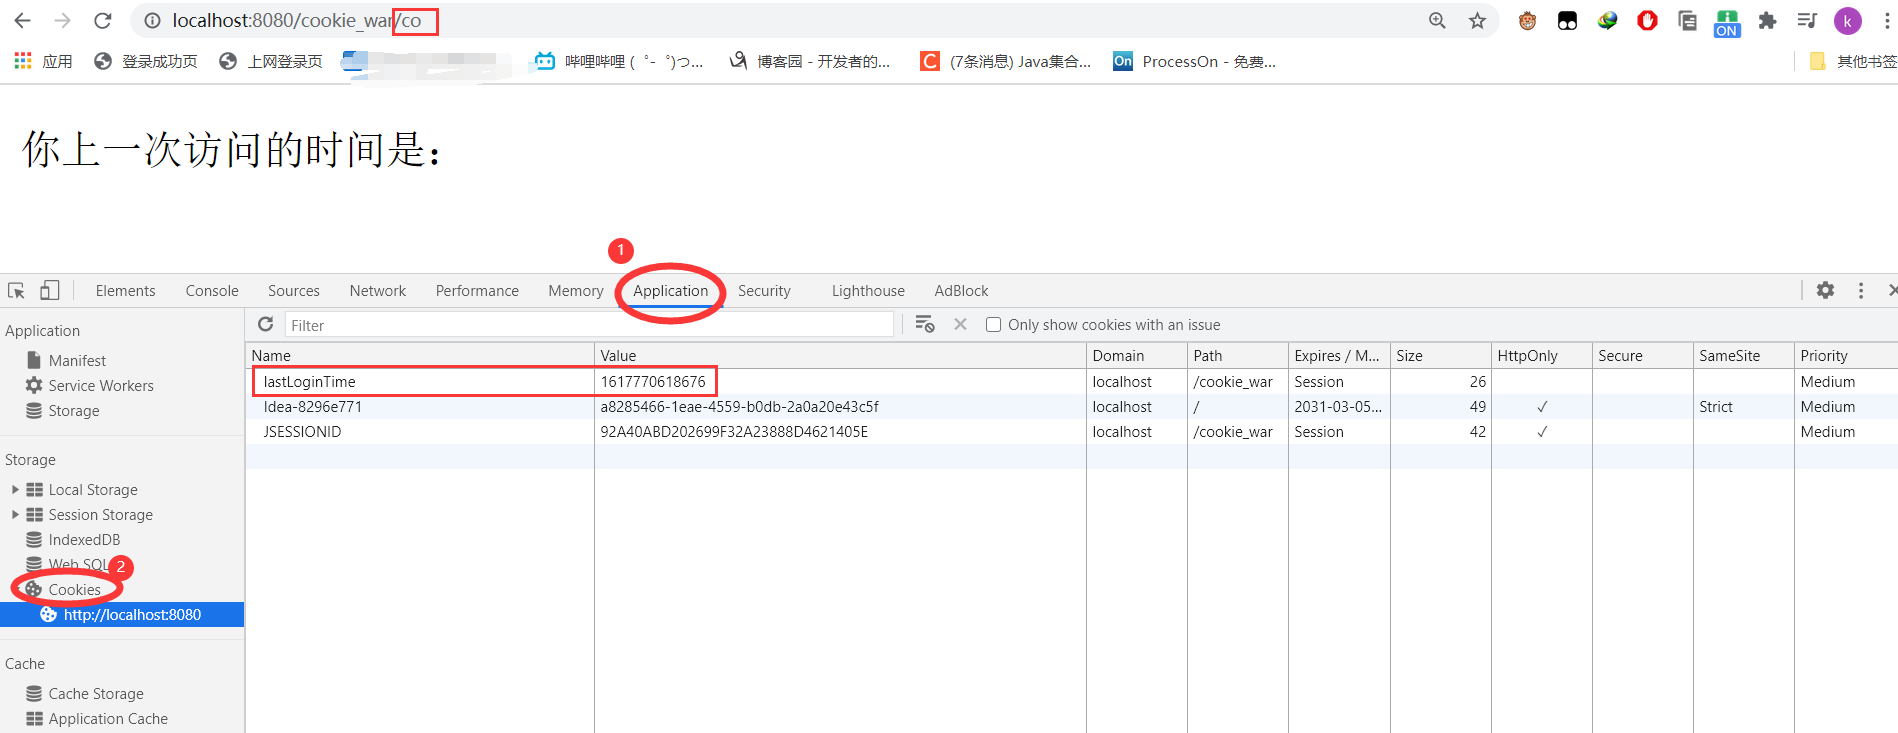The width and height of the screenshot is (1898, 733).
Task: Click the cookie Filter input field
Action: point(588,325)
